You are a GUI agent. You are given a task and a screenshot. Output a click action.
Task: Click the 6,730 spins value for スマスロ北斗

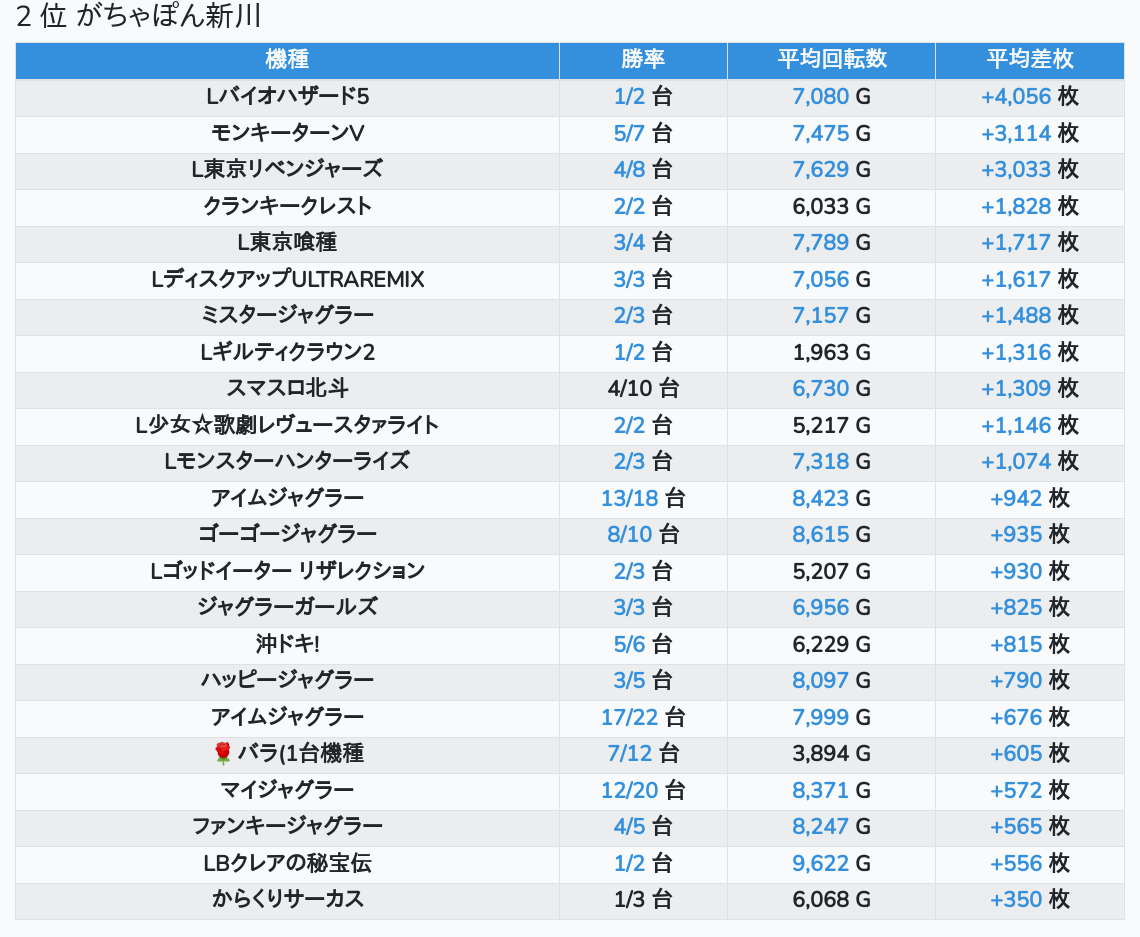[820, 388]
